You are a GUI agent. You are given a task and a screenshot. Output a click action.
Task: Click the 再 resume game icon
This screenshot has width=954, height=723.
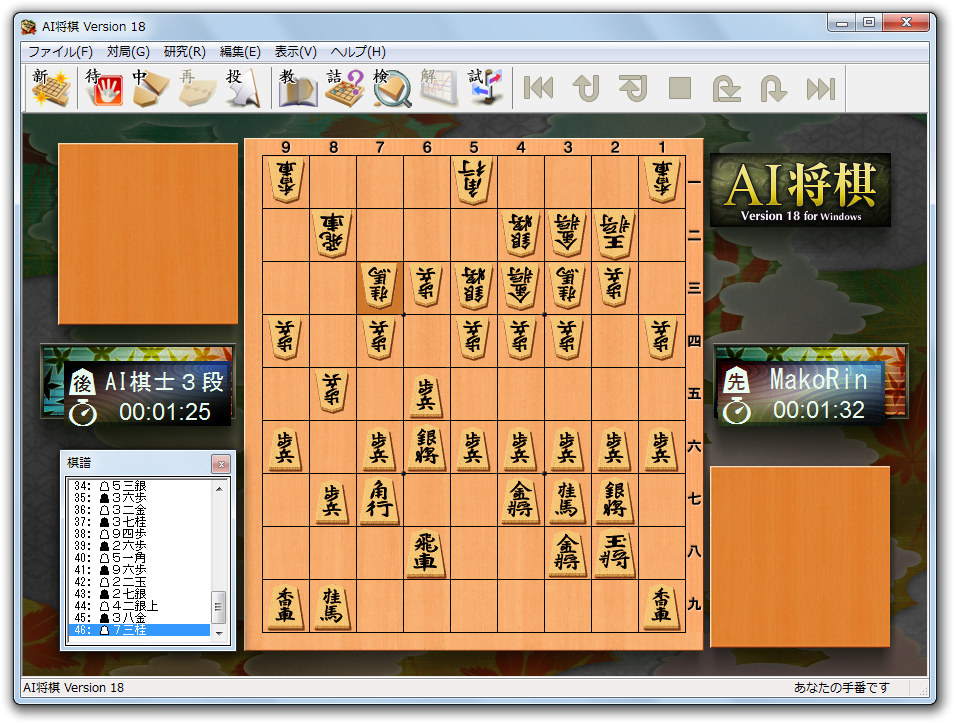(198, 88)
